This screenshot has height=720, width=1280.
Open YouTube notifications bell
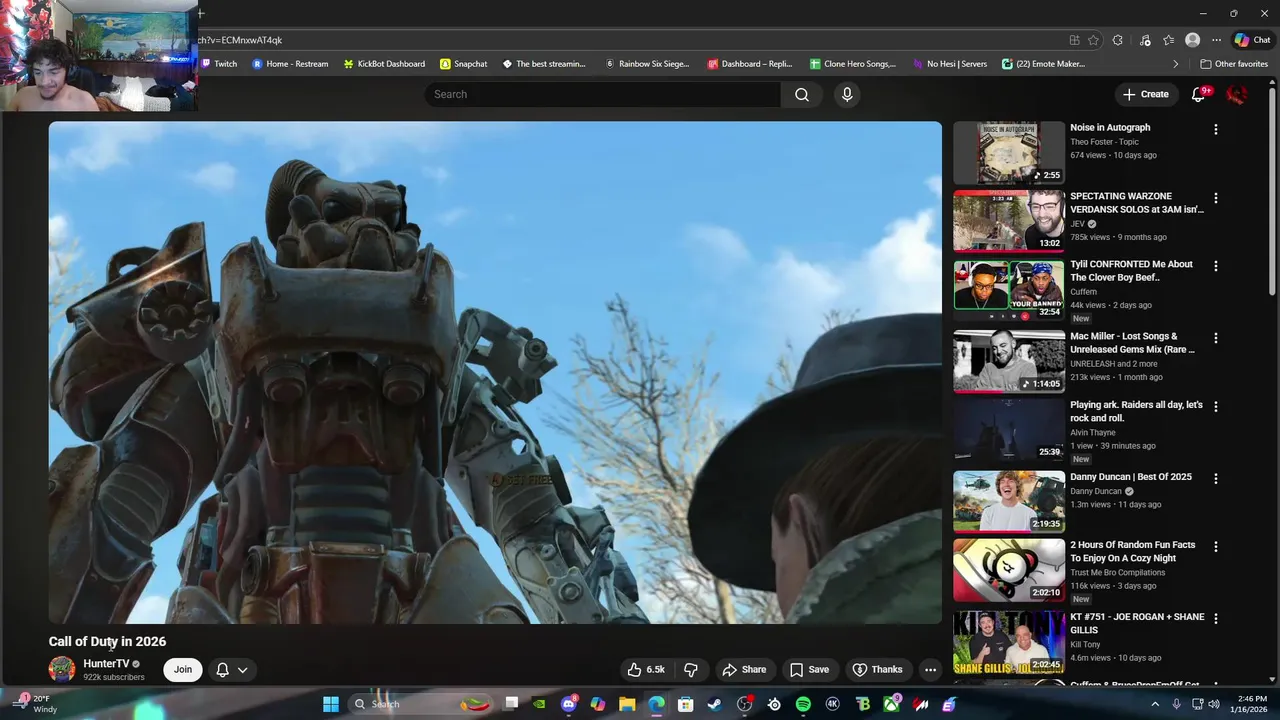[x=1199, y=94]
